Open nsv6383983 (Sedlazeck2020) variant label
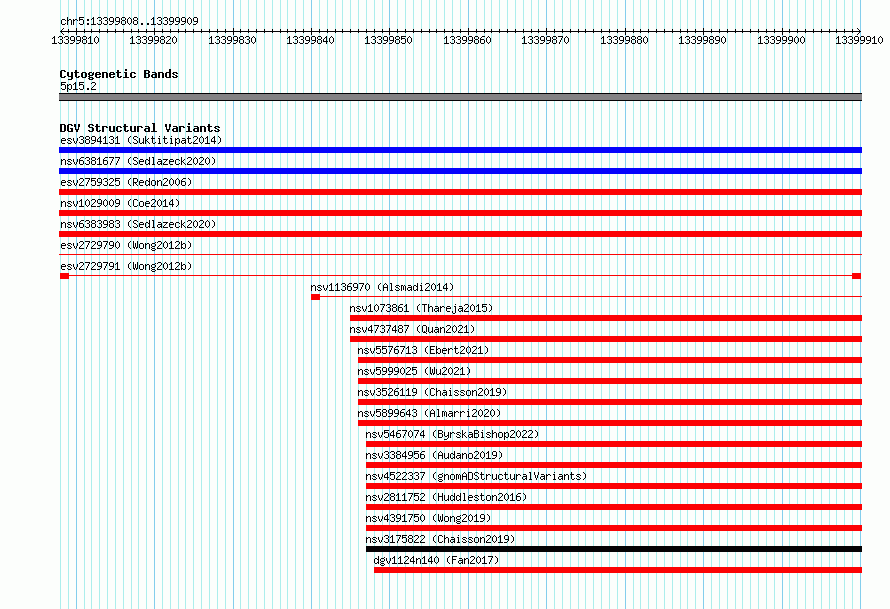Image resolution: width=890 pixels, height=609 pixels. tap(138, 224)
